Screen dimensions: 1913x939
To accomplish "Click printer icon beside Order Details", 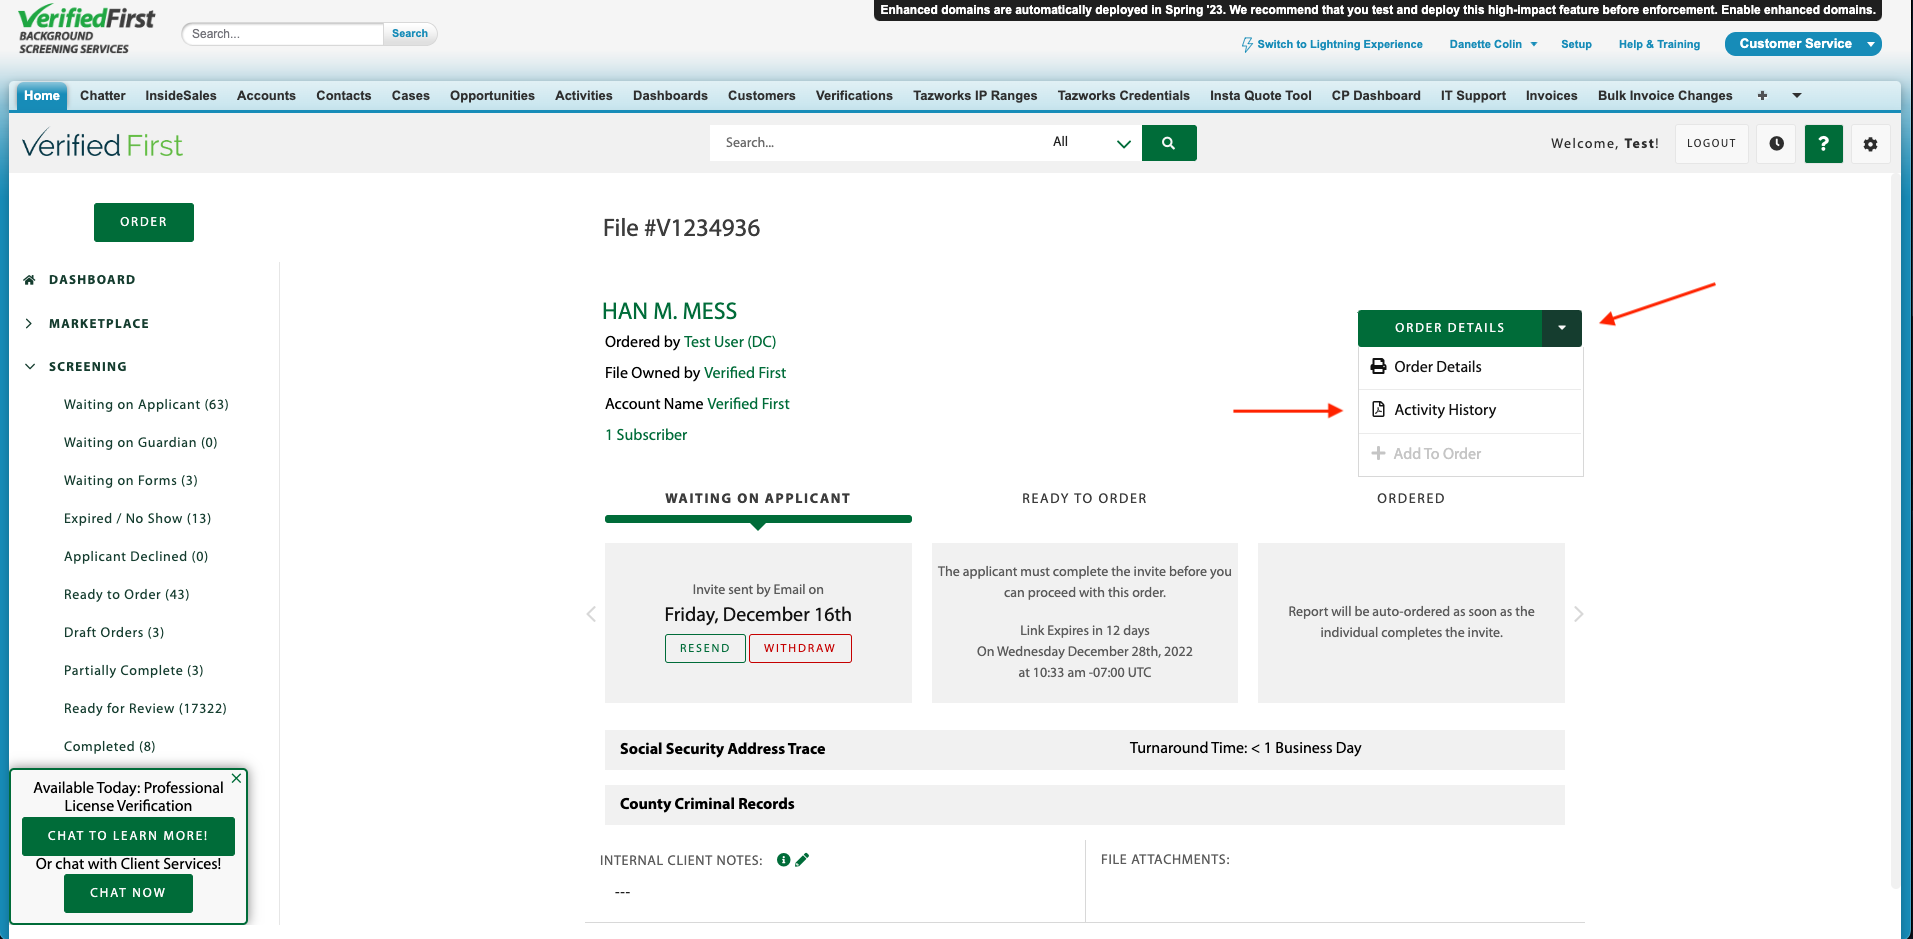I will click(x=1378, y=367).
